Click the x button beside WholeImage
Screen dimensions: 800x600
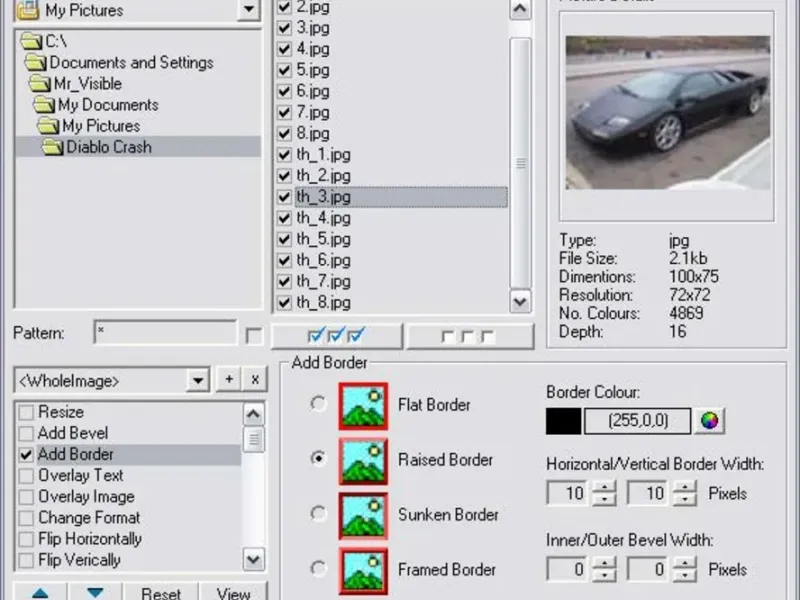(255, 379)
